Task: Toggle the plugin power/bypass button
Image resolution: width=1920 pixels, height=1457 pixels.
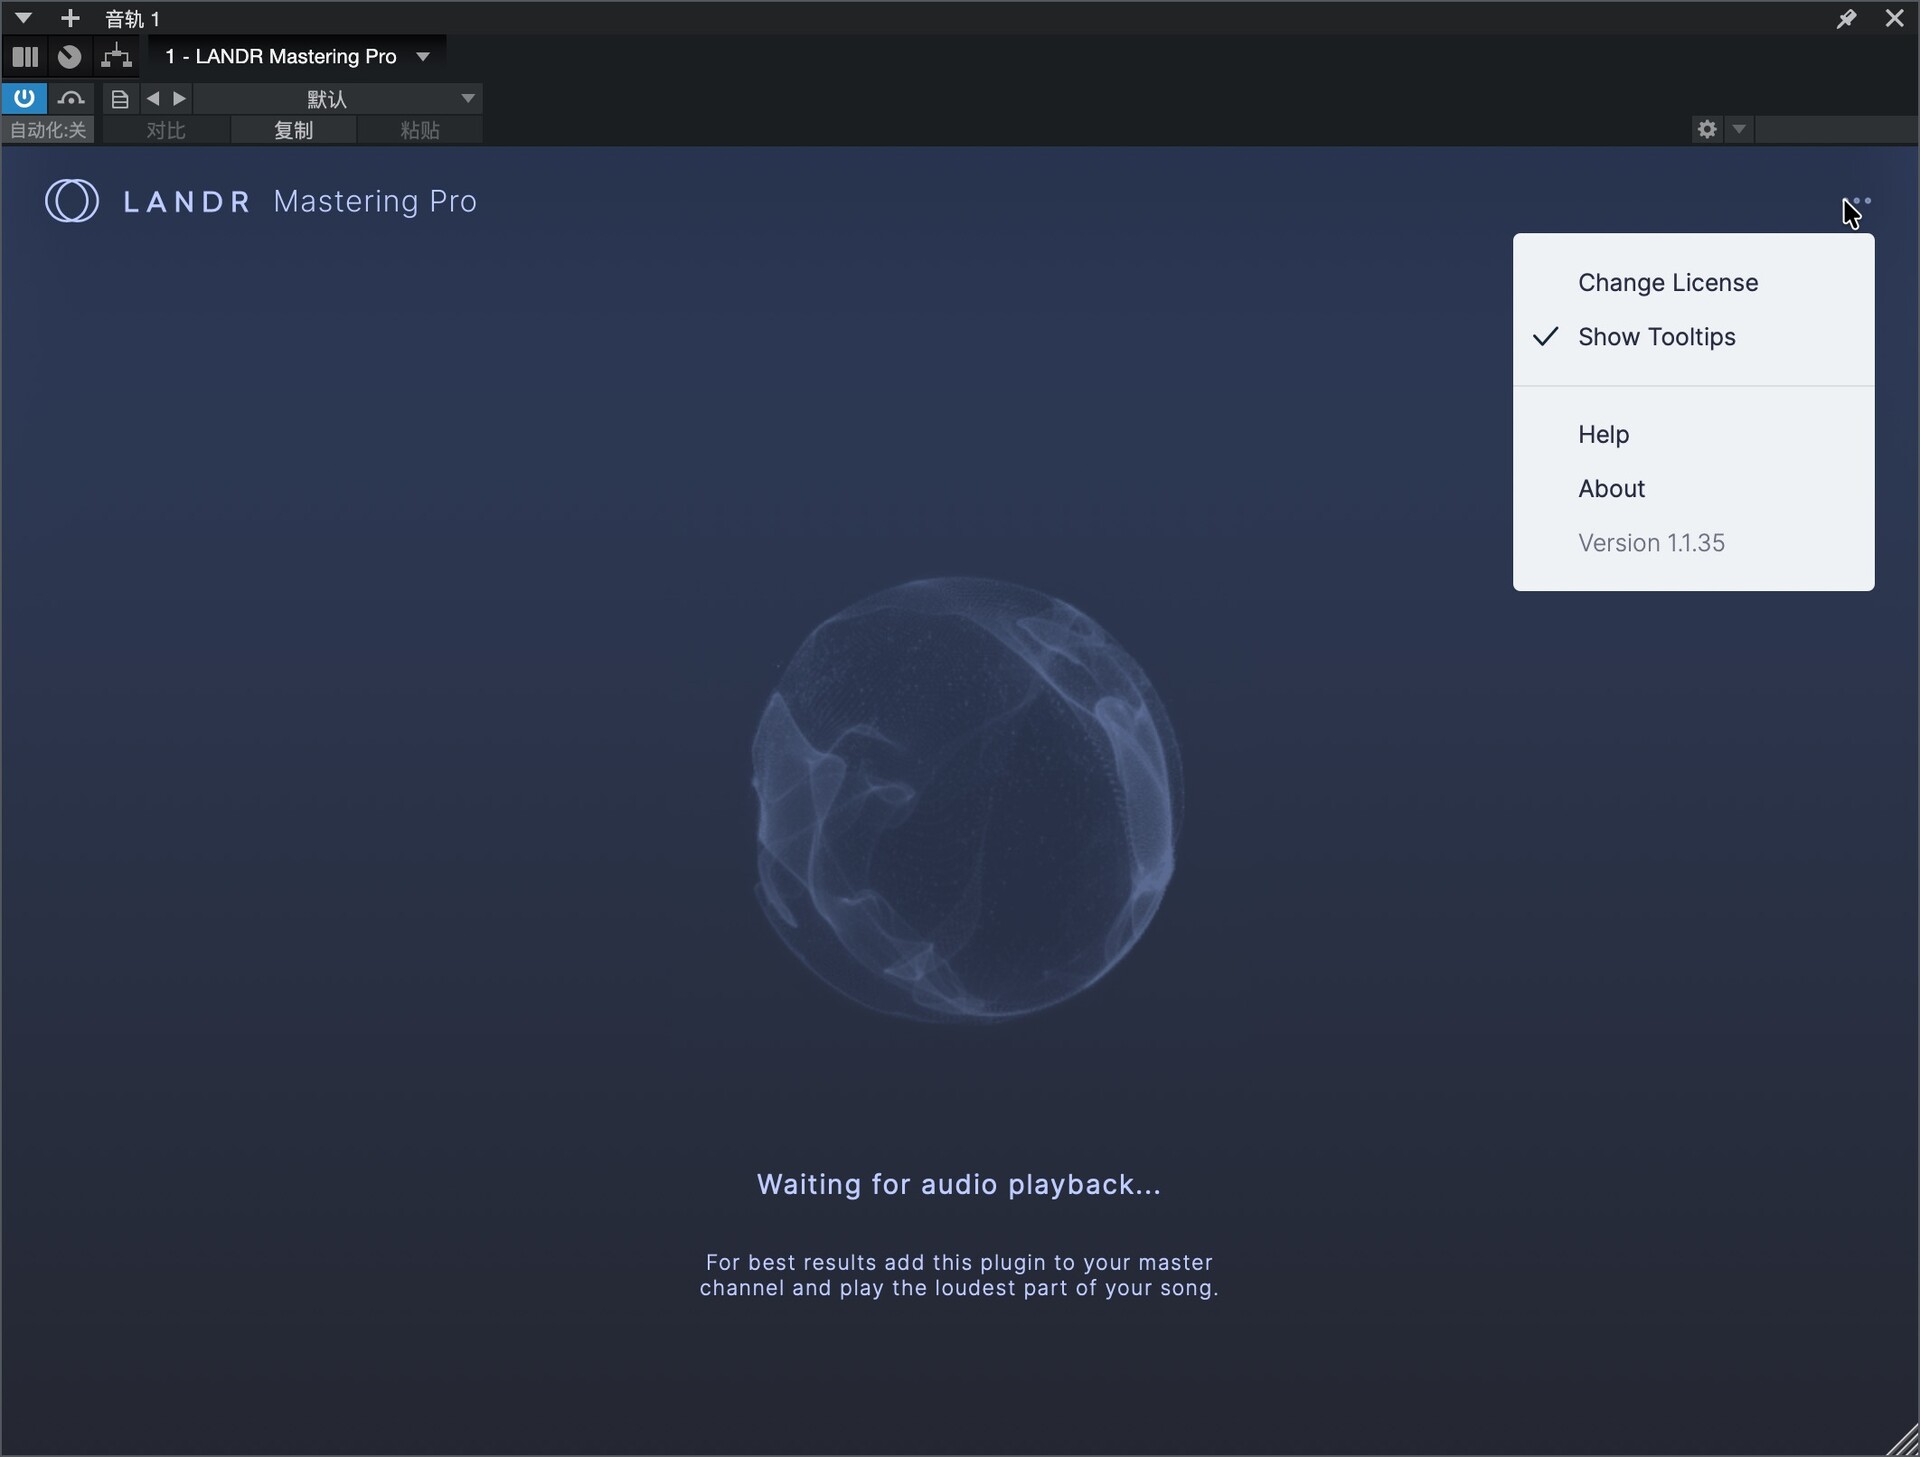Action: [x=24, y=98]
